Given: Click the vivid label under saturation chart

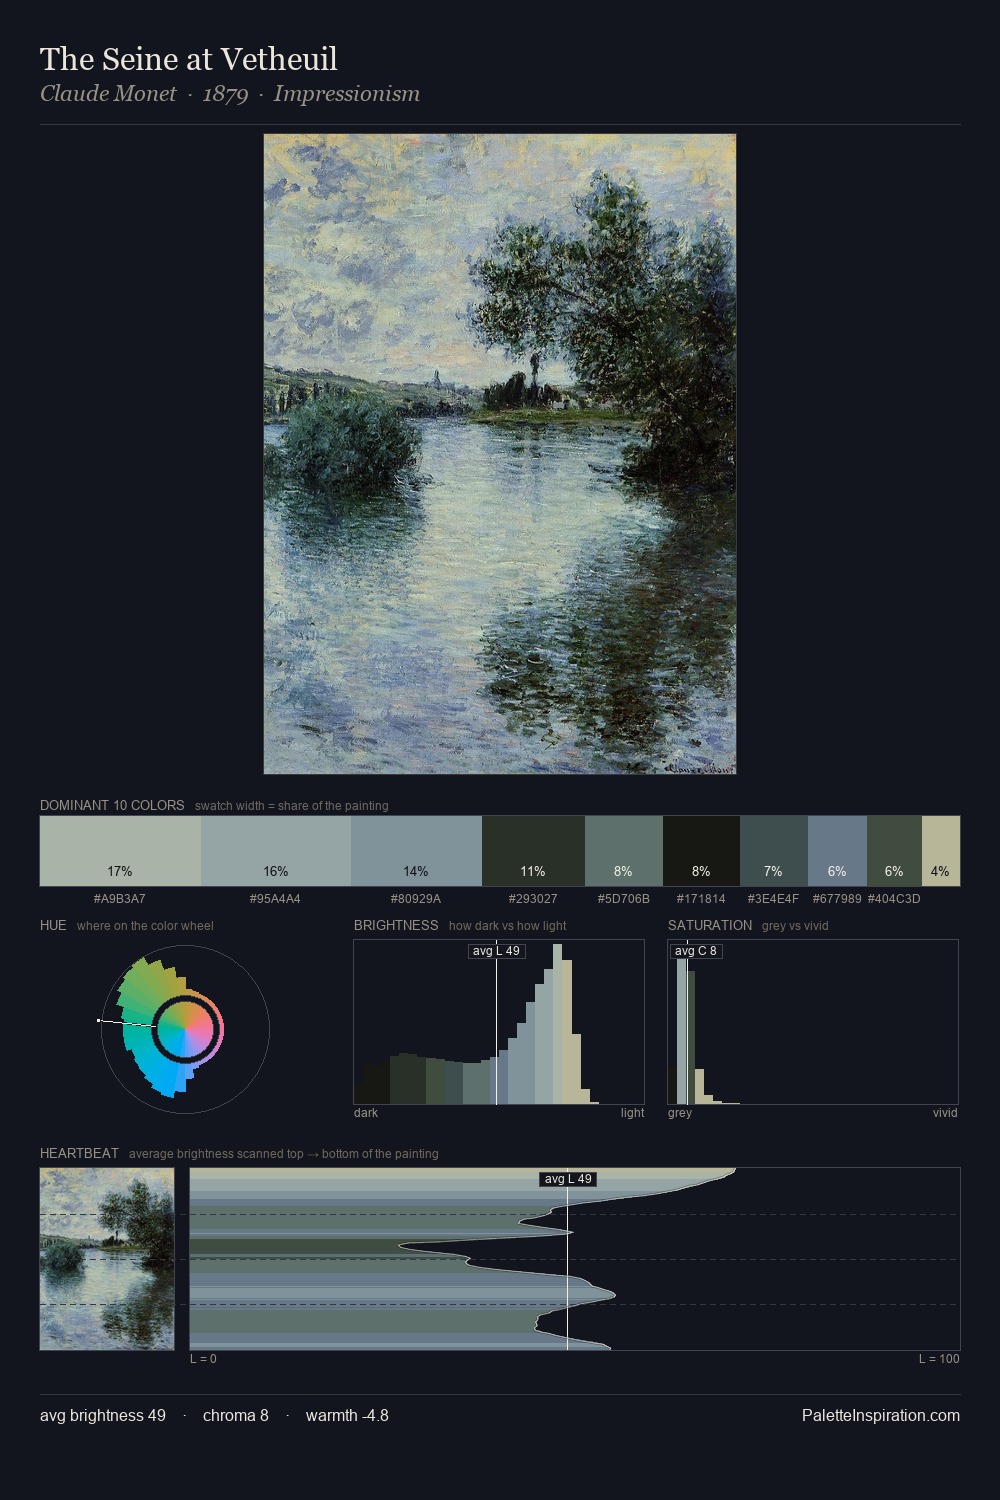Looking at the screenshot, I should coord(945,1113).
